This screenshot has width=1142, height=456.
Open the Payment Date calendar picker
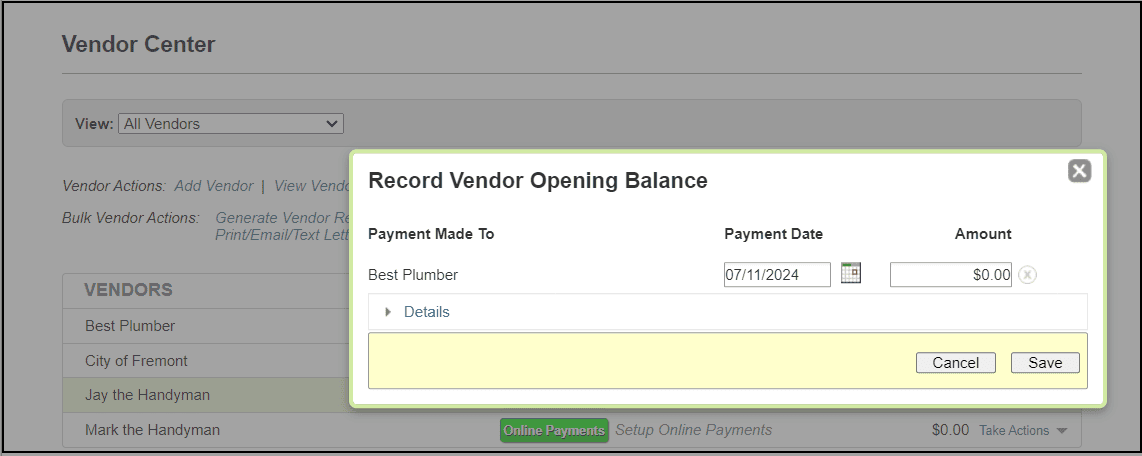[850, 273]
